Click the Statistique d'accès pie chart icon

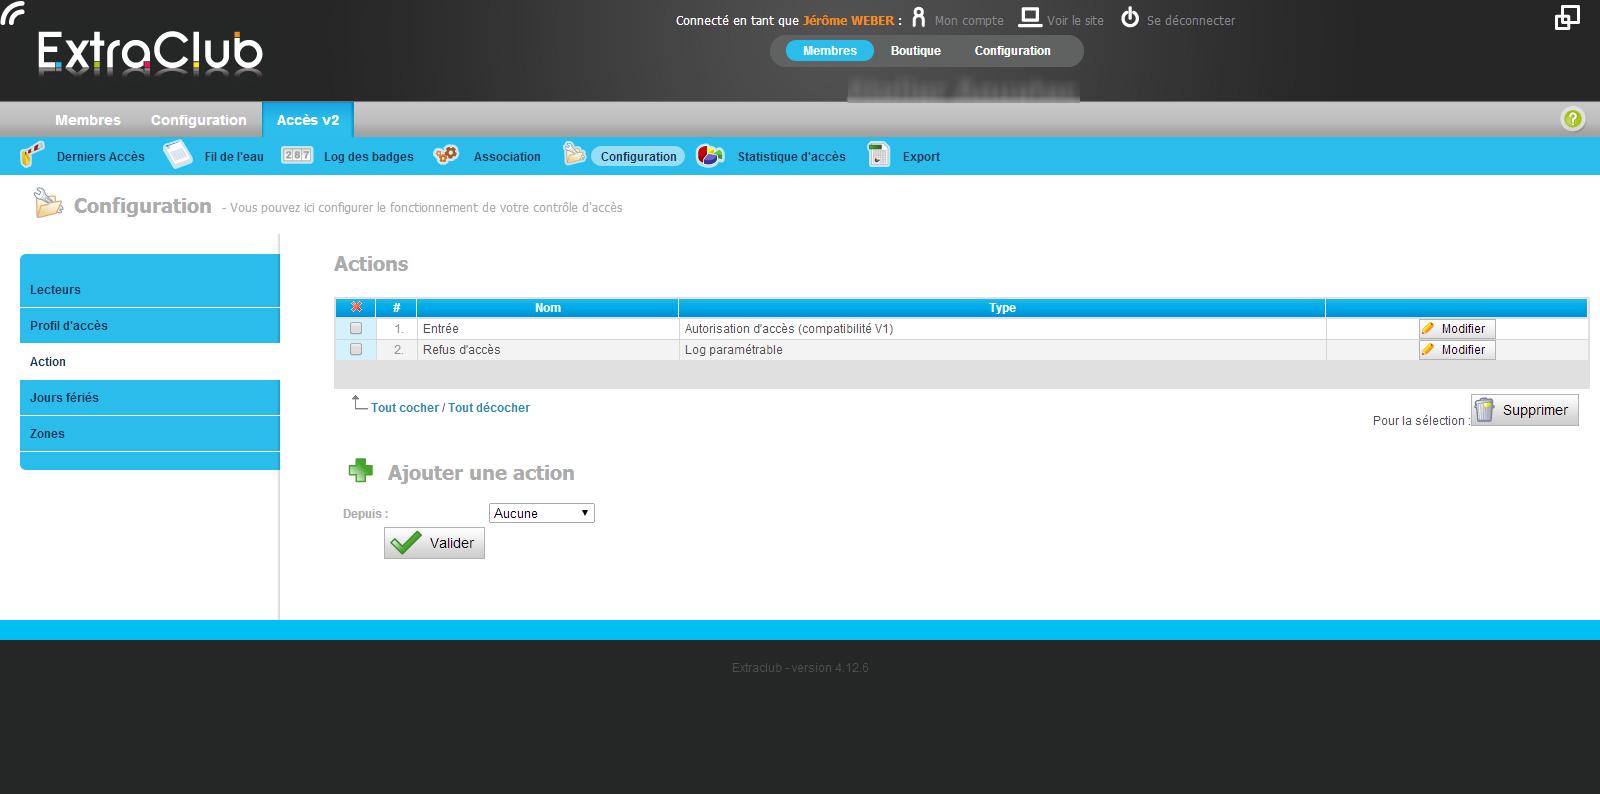click(710, 155)
